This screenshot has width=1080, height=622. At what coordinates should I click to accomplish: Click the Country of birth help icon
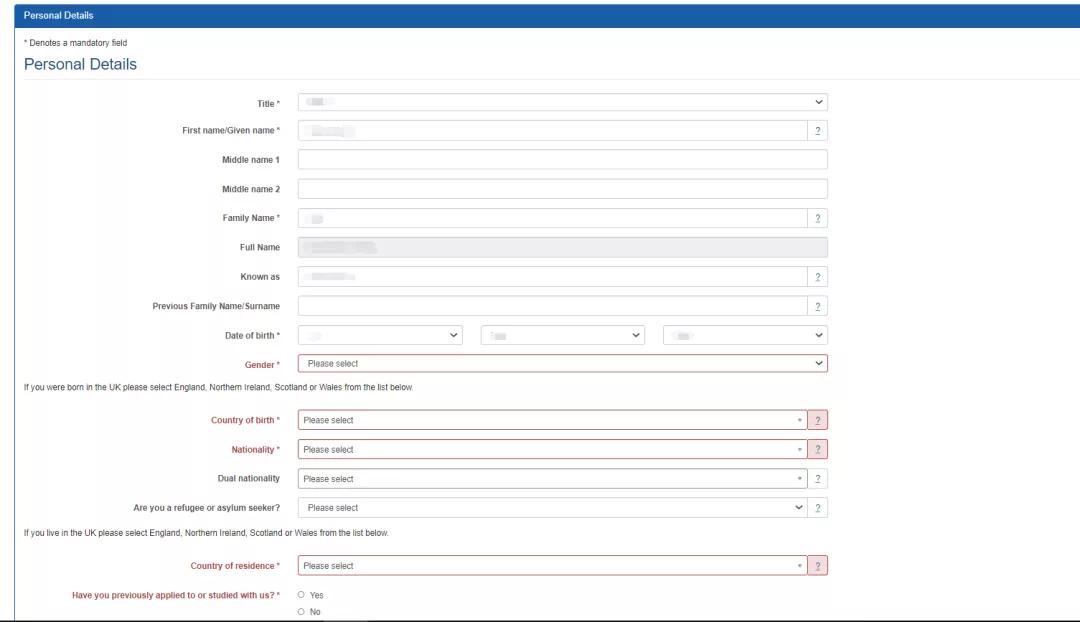pyautogui.click(x=817, y=421)
